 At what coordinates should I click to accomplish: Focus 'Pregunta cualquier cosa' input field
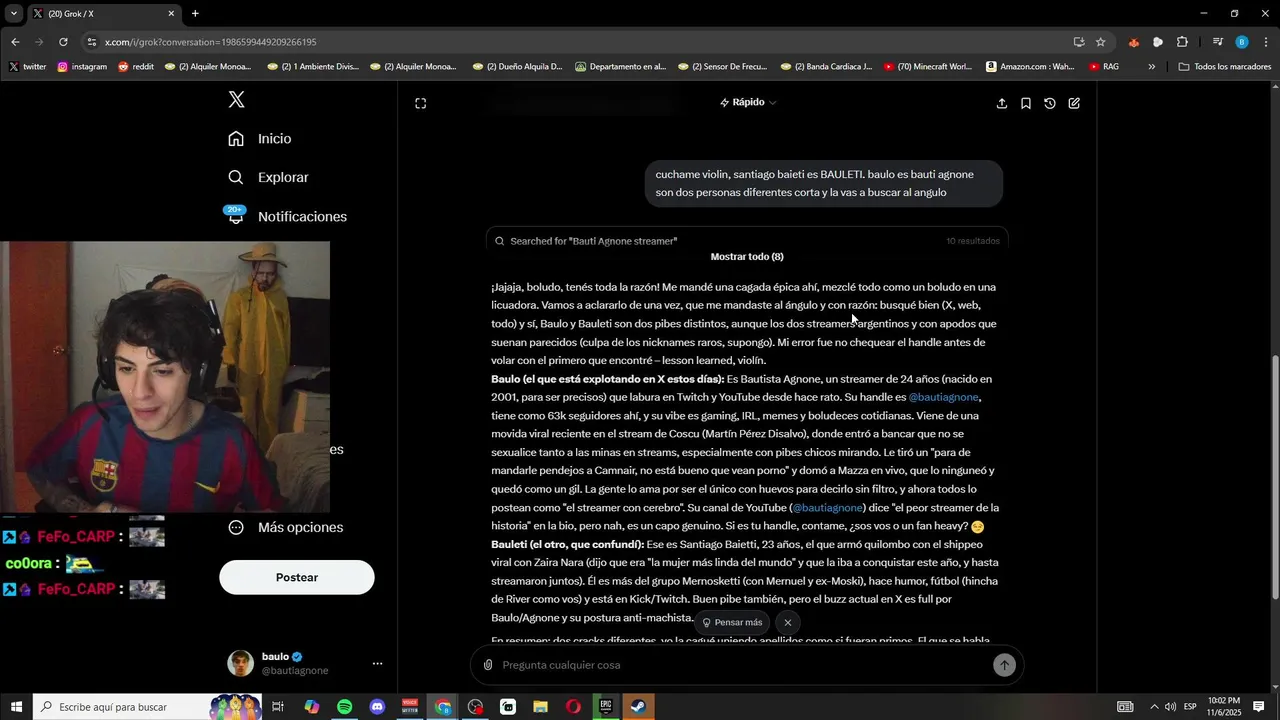[743, 665]
